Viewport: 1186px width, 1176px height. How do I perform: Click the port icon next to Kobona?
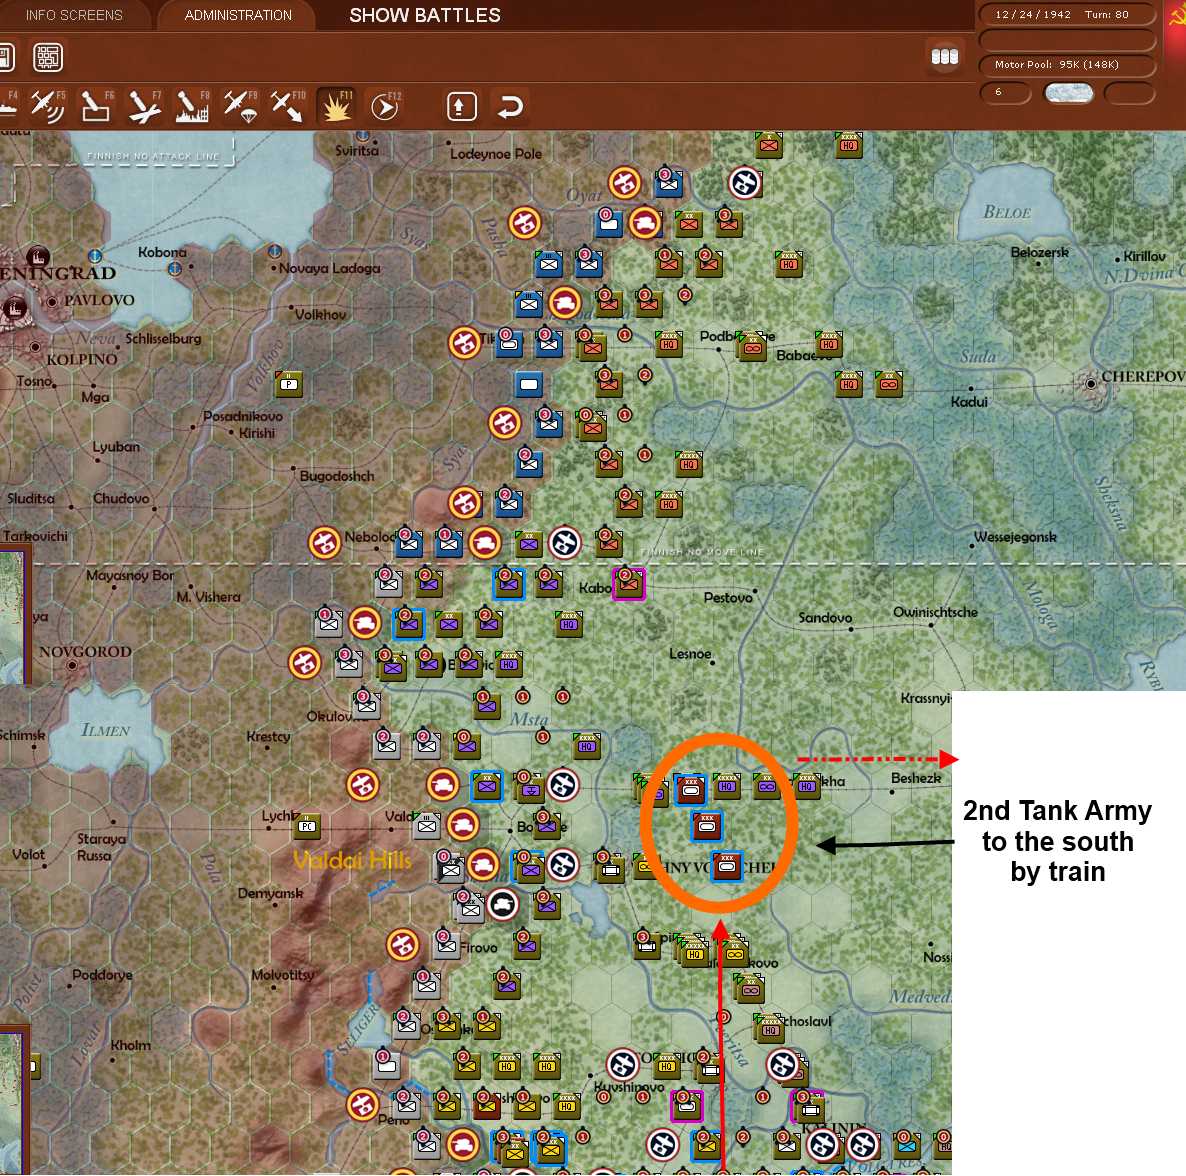point(175,268)
